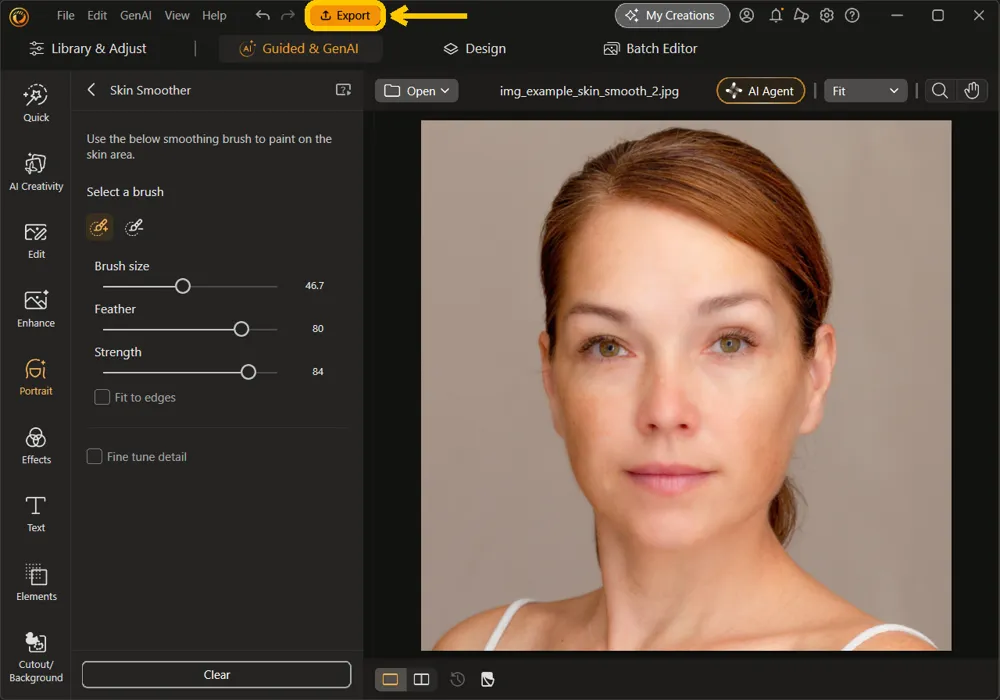
Task: Open My Creations
Action: pos(672,15)
